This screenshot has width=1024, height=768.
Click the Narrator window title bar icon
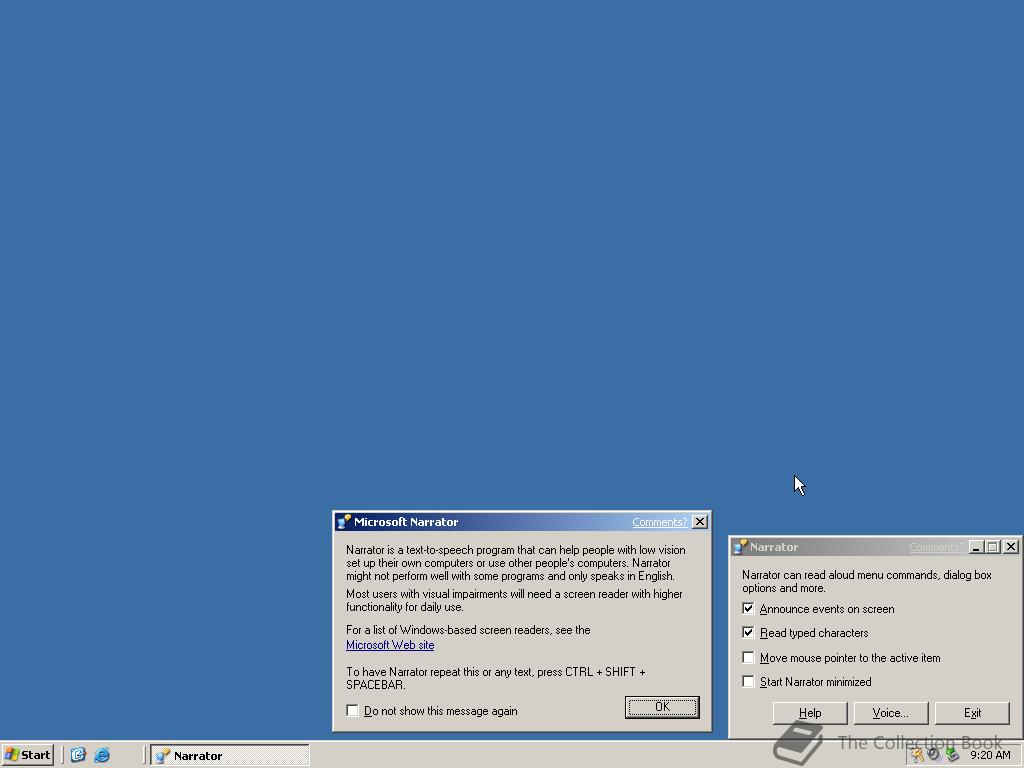(x=740, y=547)
